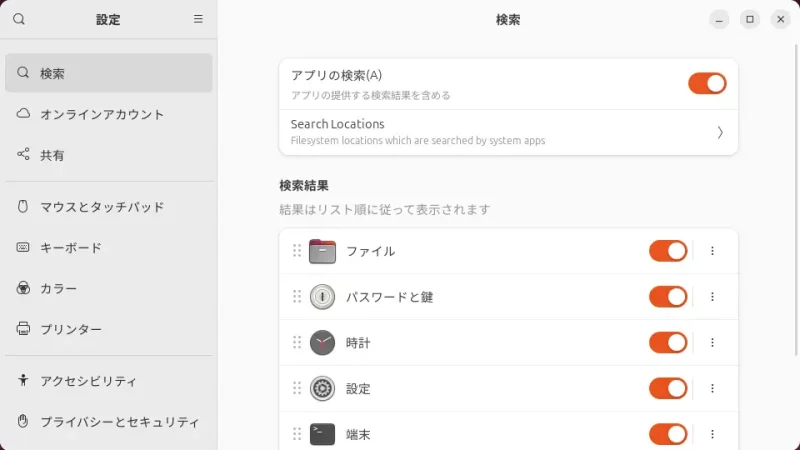800x450 pixels.
Task: Click the ファイル folder app icon
Action: [x=322, y=251]
